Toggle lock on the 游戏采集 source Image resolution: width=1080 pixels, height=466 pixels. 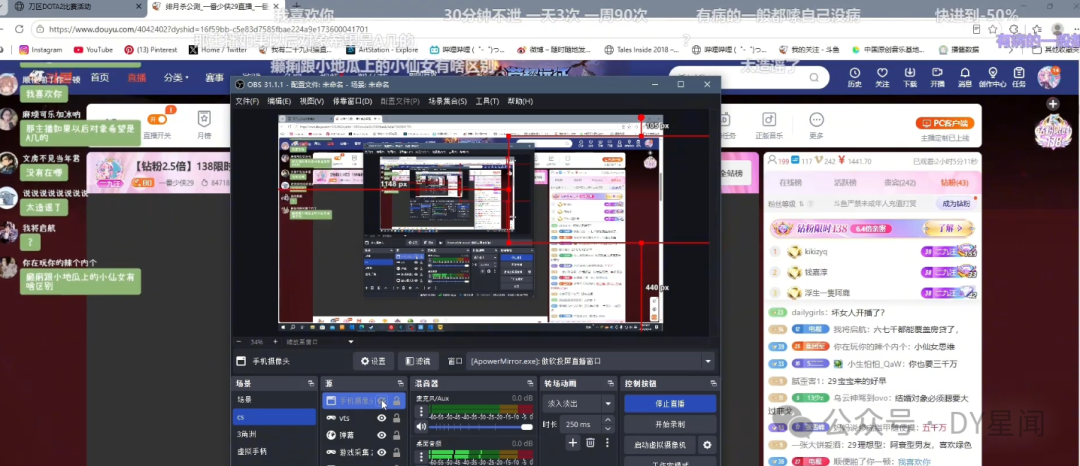(x=397, y=453)
